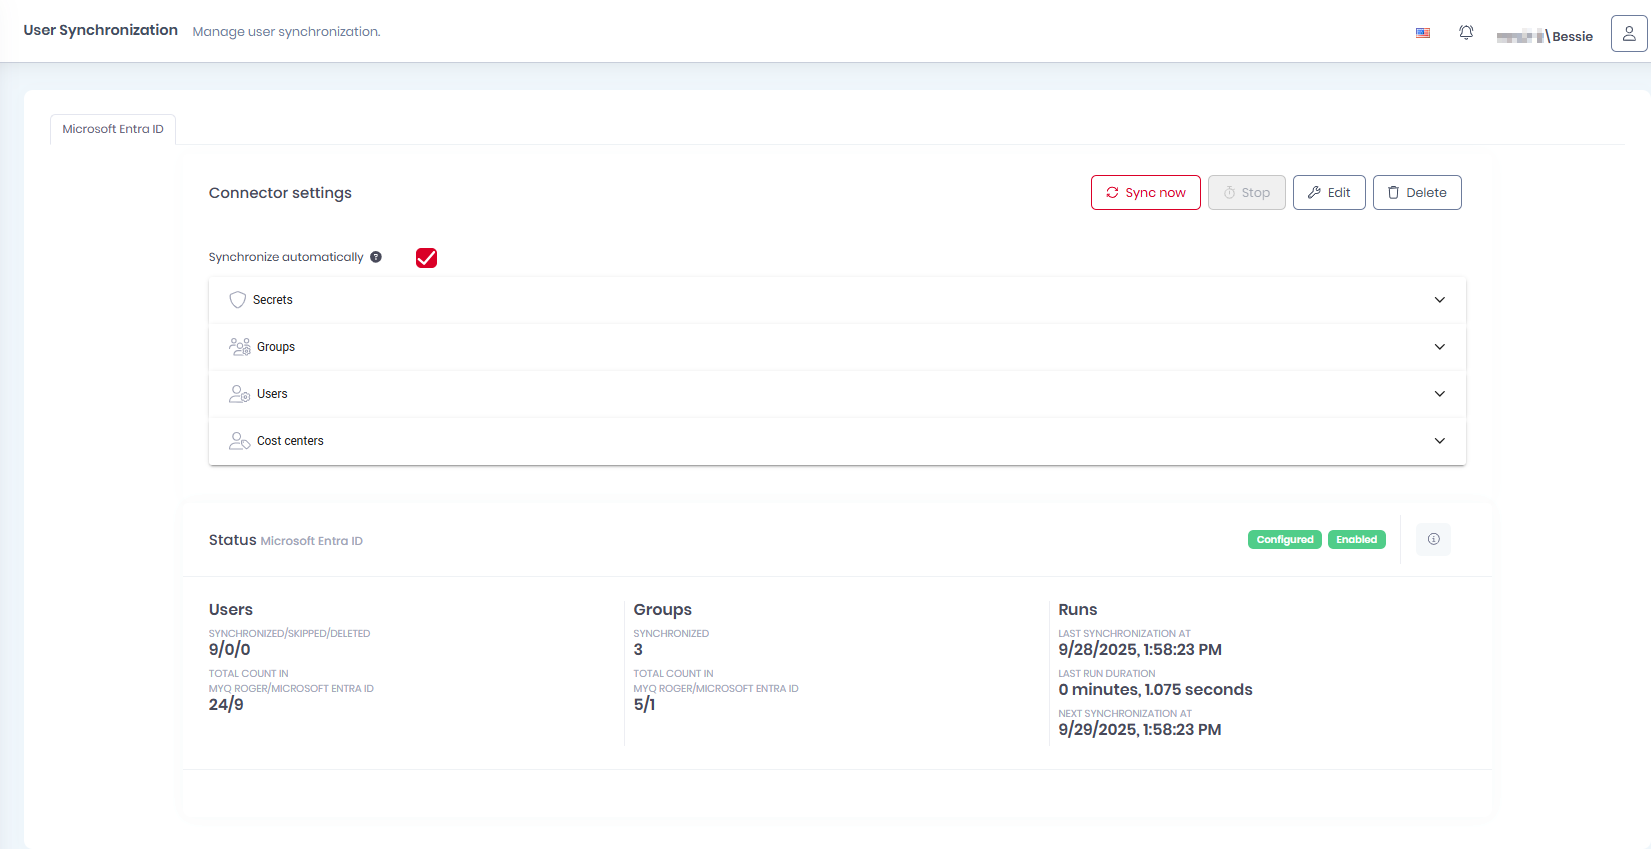Click the Stop synchronization button
The width and height of the screenshot is (1651, 849).
(1246, 193)
